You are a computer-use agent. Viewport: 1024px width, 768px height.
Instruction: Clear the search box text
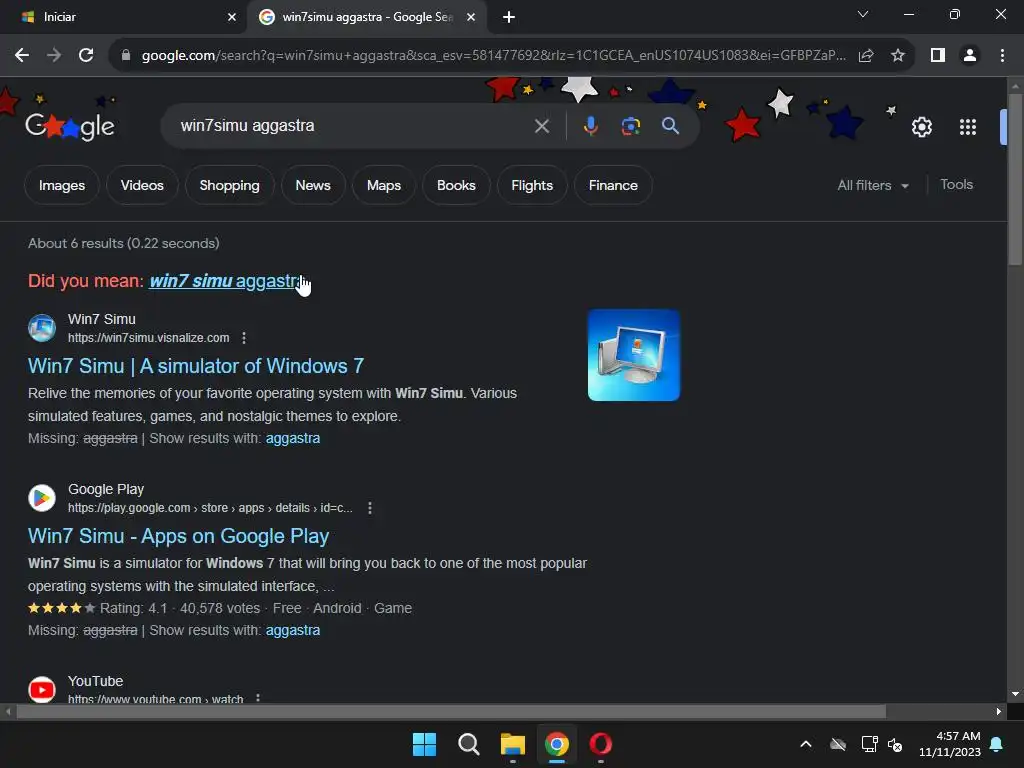click(541, 126)
